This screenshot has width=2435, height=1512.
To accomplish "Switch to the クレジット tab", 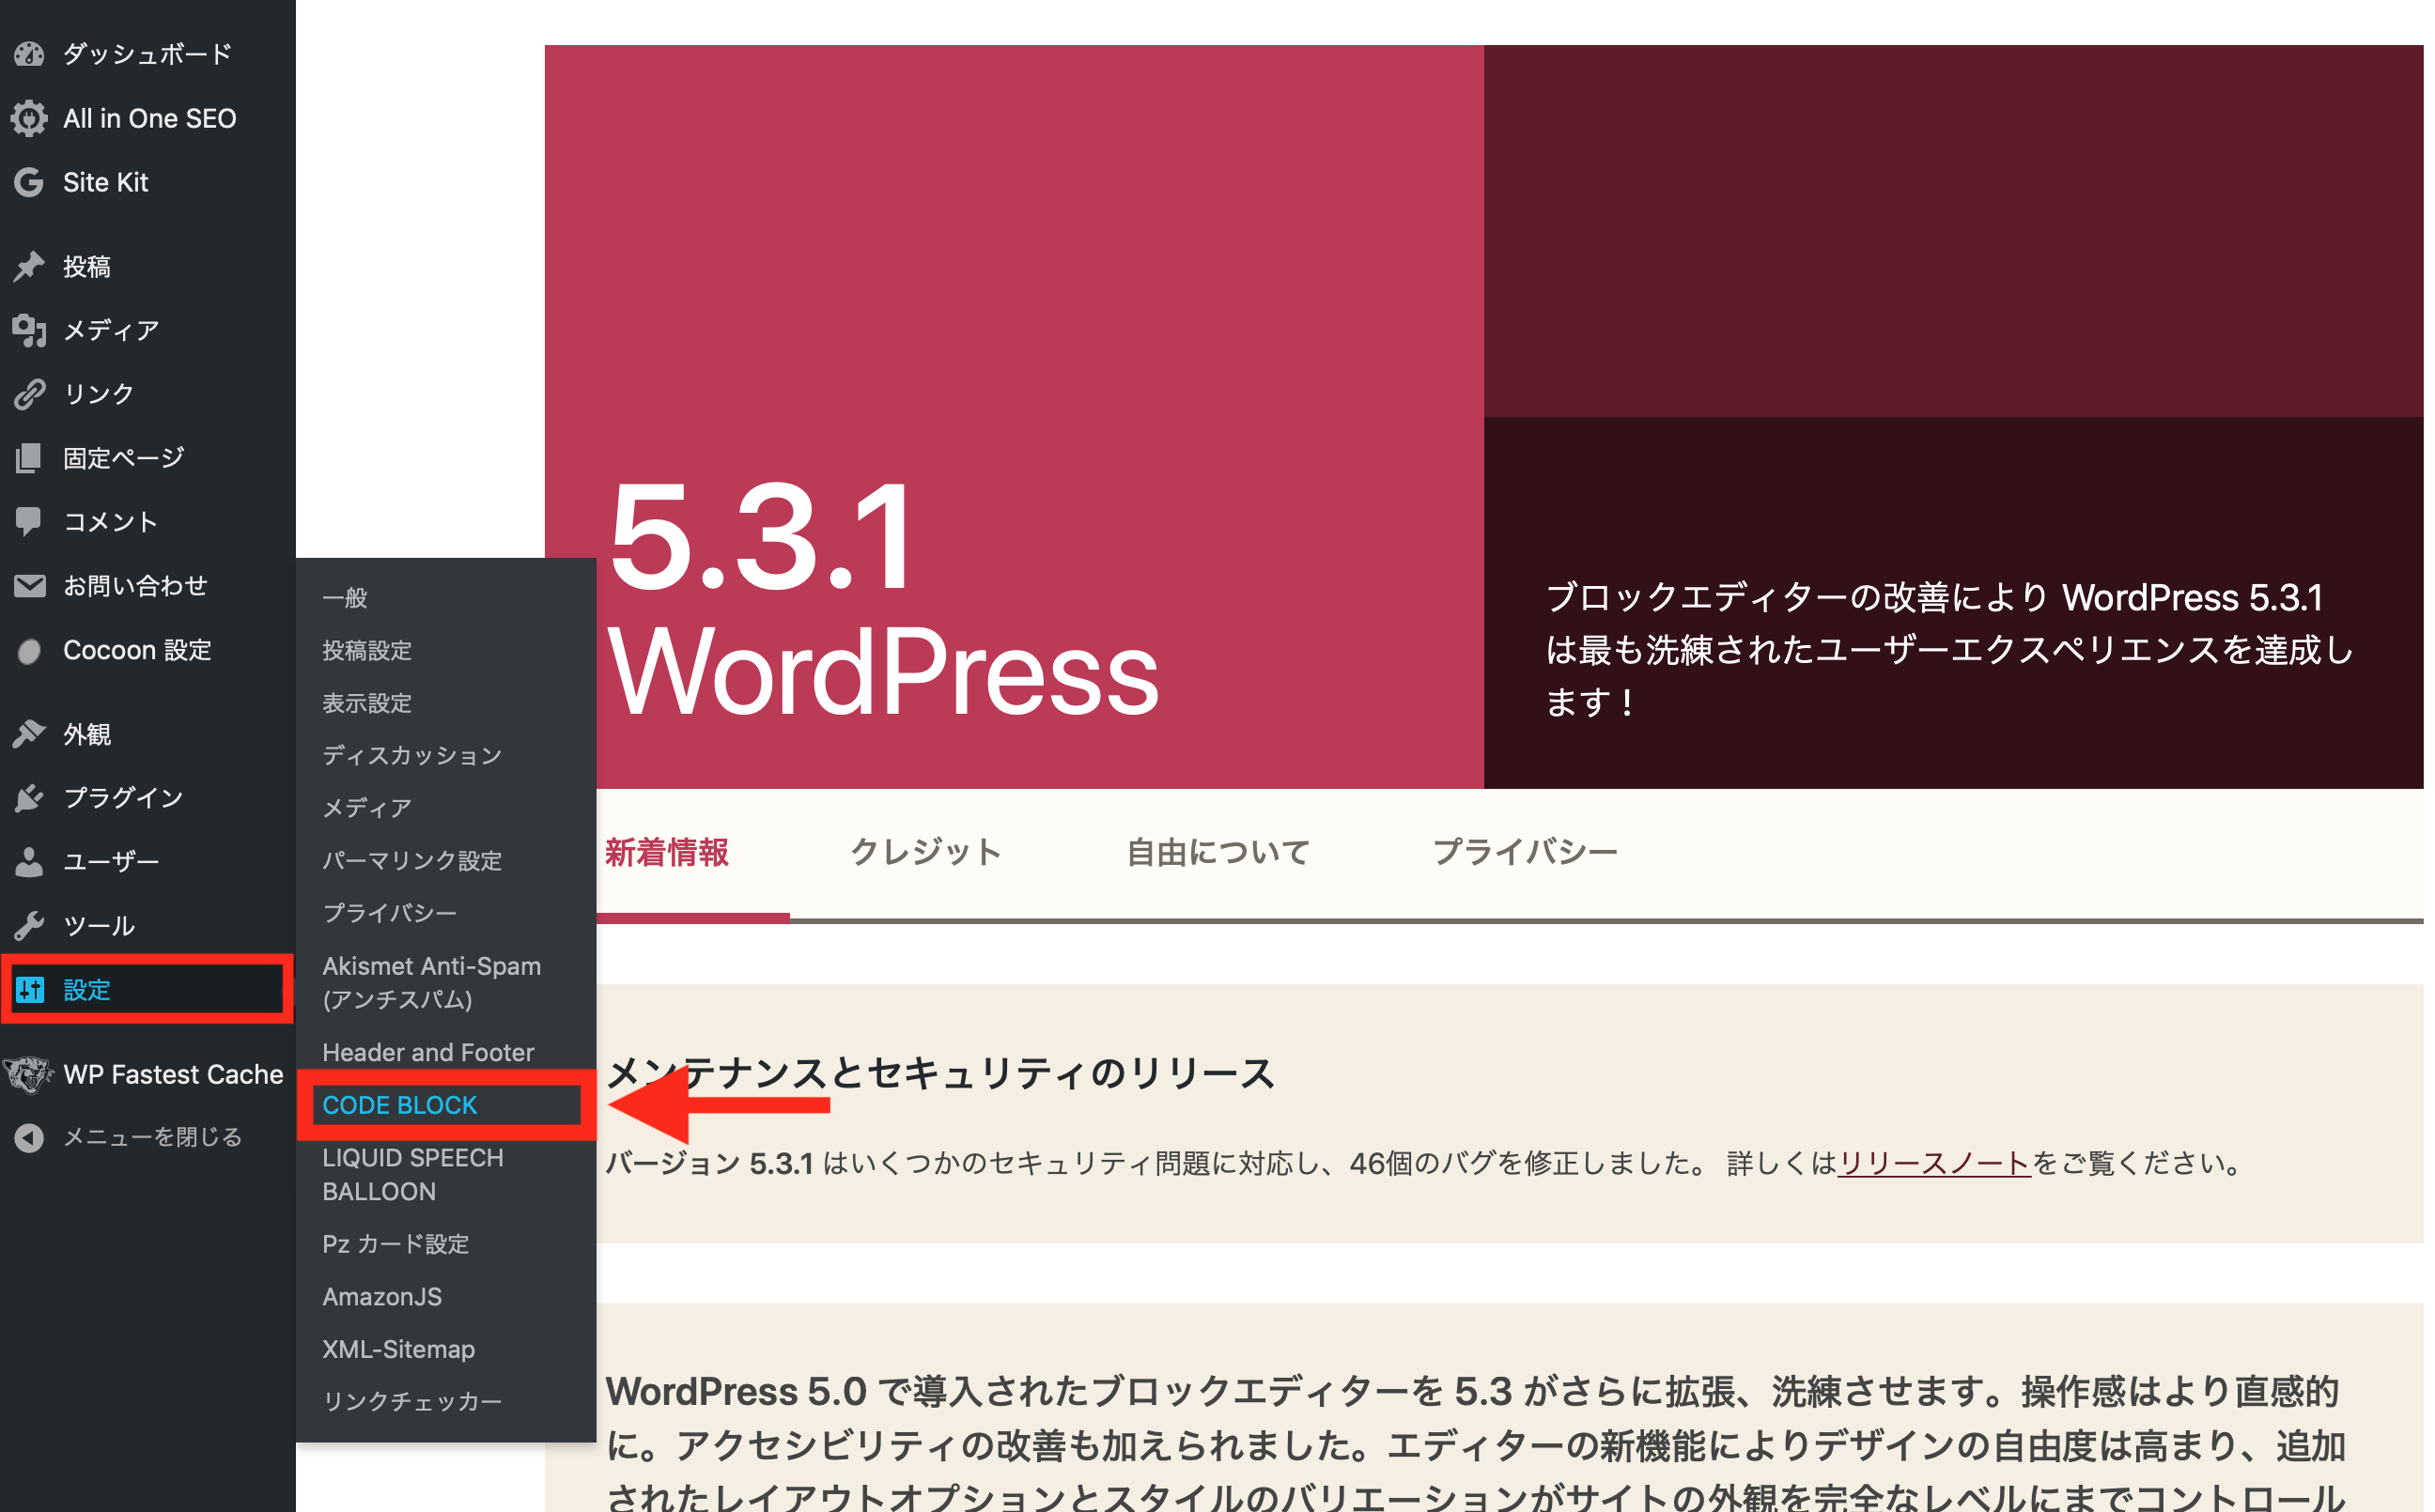I will coord(925,853).
